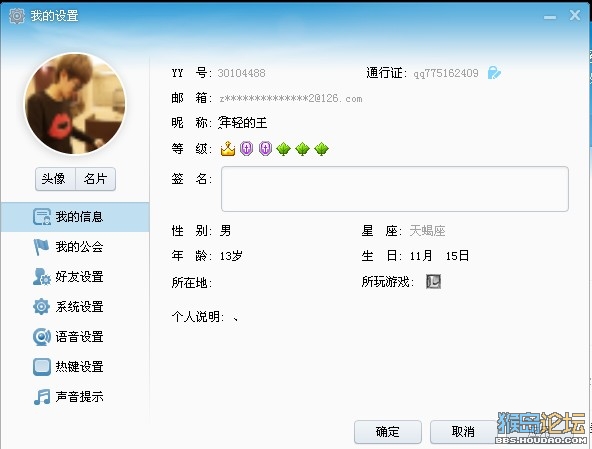The width and height of the screenshot is (592, 449).
Task: Select 好友设置 friend settings
Action: click(75, 277)
